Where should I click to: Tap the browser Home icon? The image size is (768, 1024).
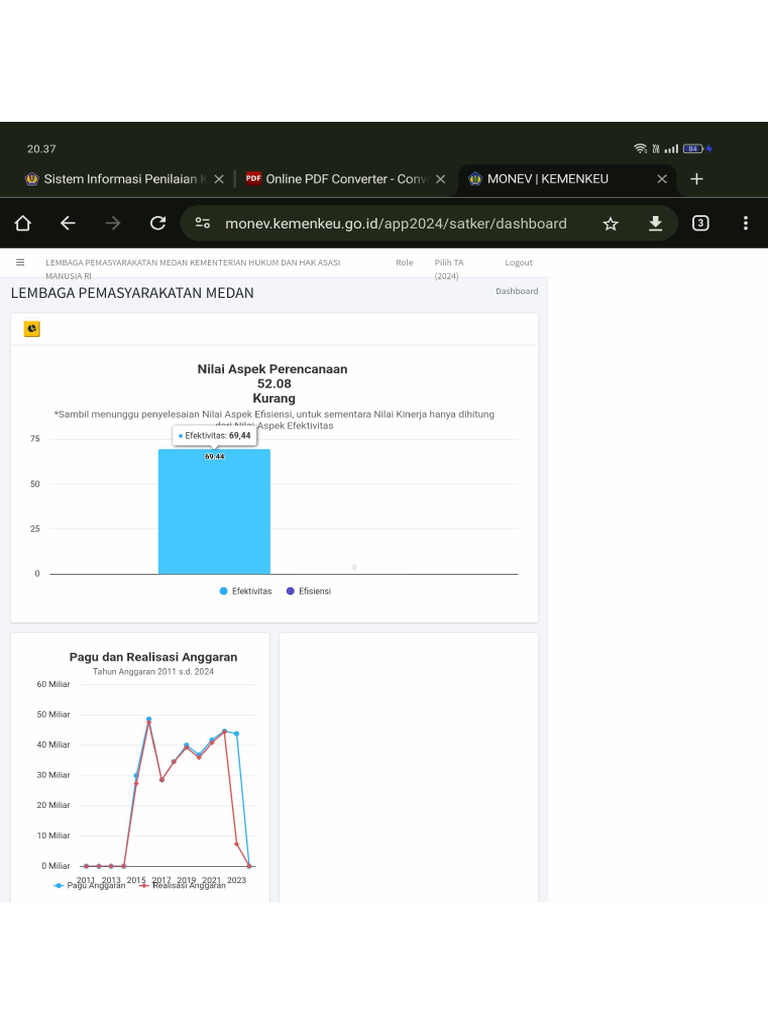[x=23, y=224]
